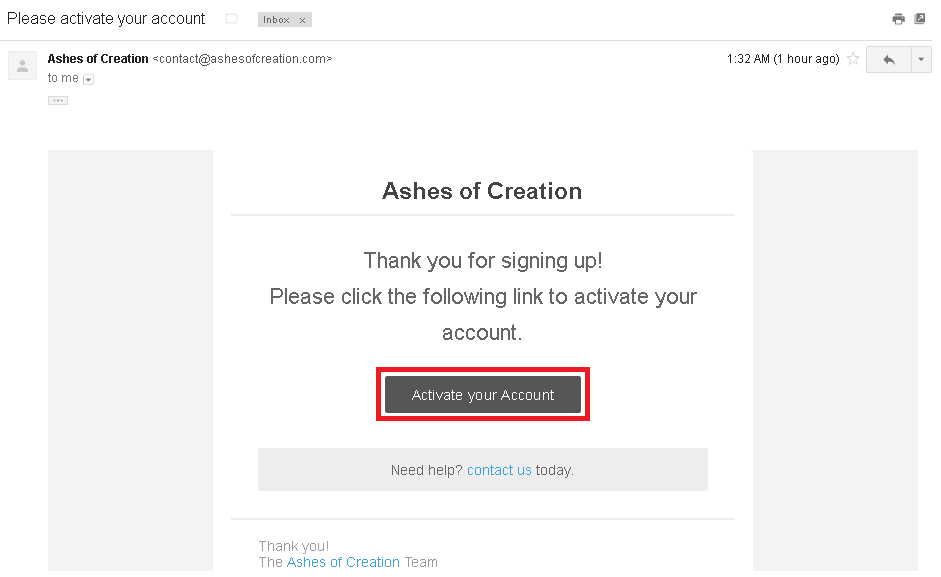Show trimmed content via the ellipsis button

coord(58,100)
